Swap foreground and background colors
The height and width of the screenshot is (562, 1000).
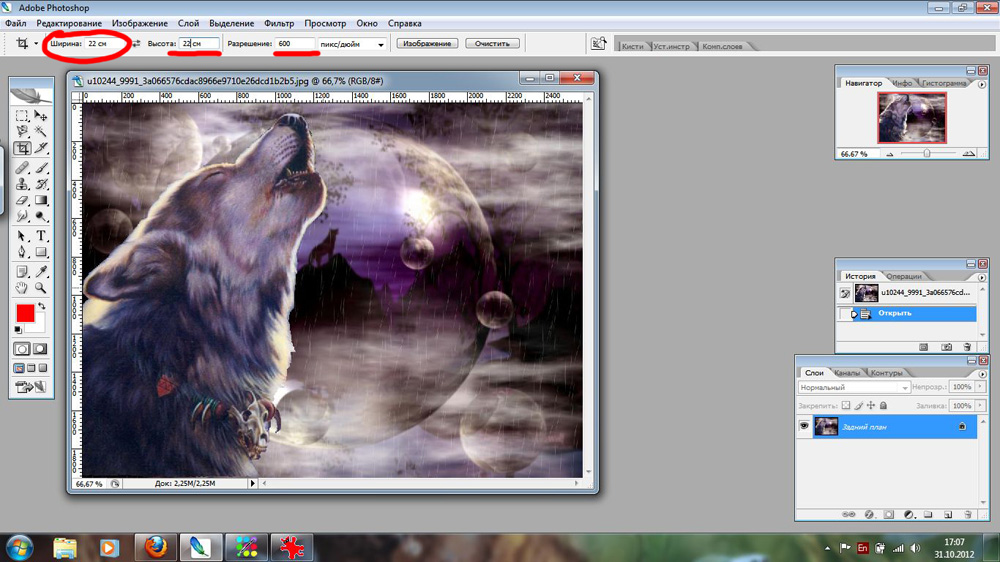(41, 307)
